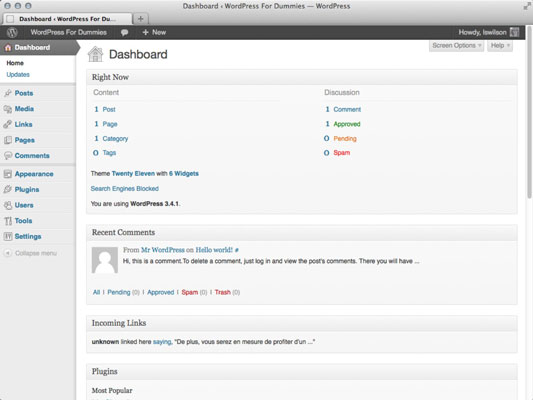
Task: Click the Collapse menu arrow icon
Action: click(8, 253)
